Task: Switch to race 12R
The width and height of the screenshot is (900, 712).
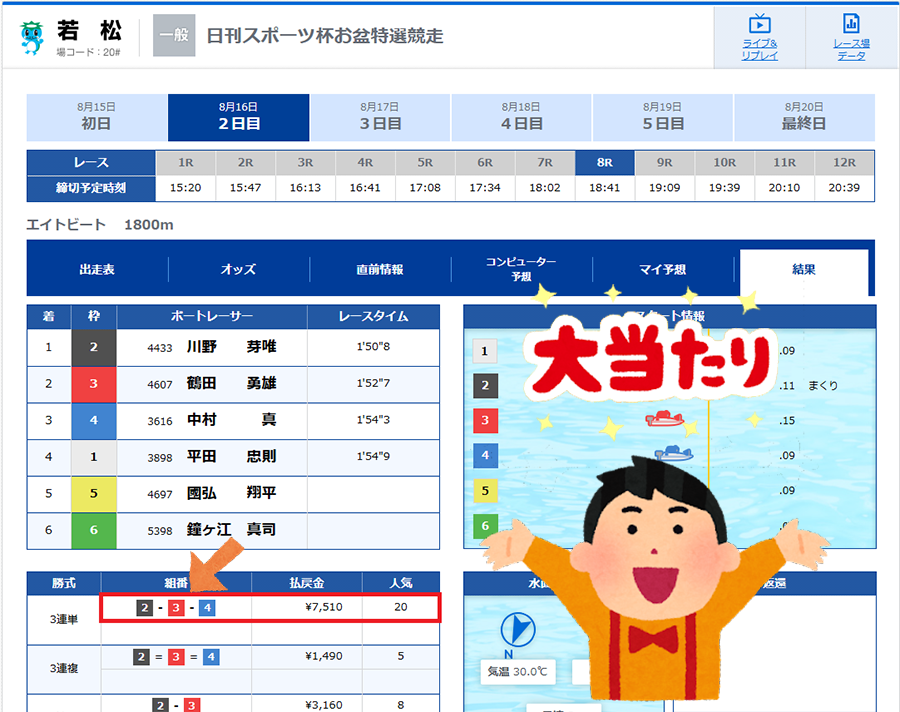Action: [x=844, y=163]
